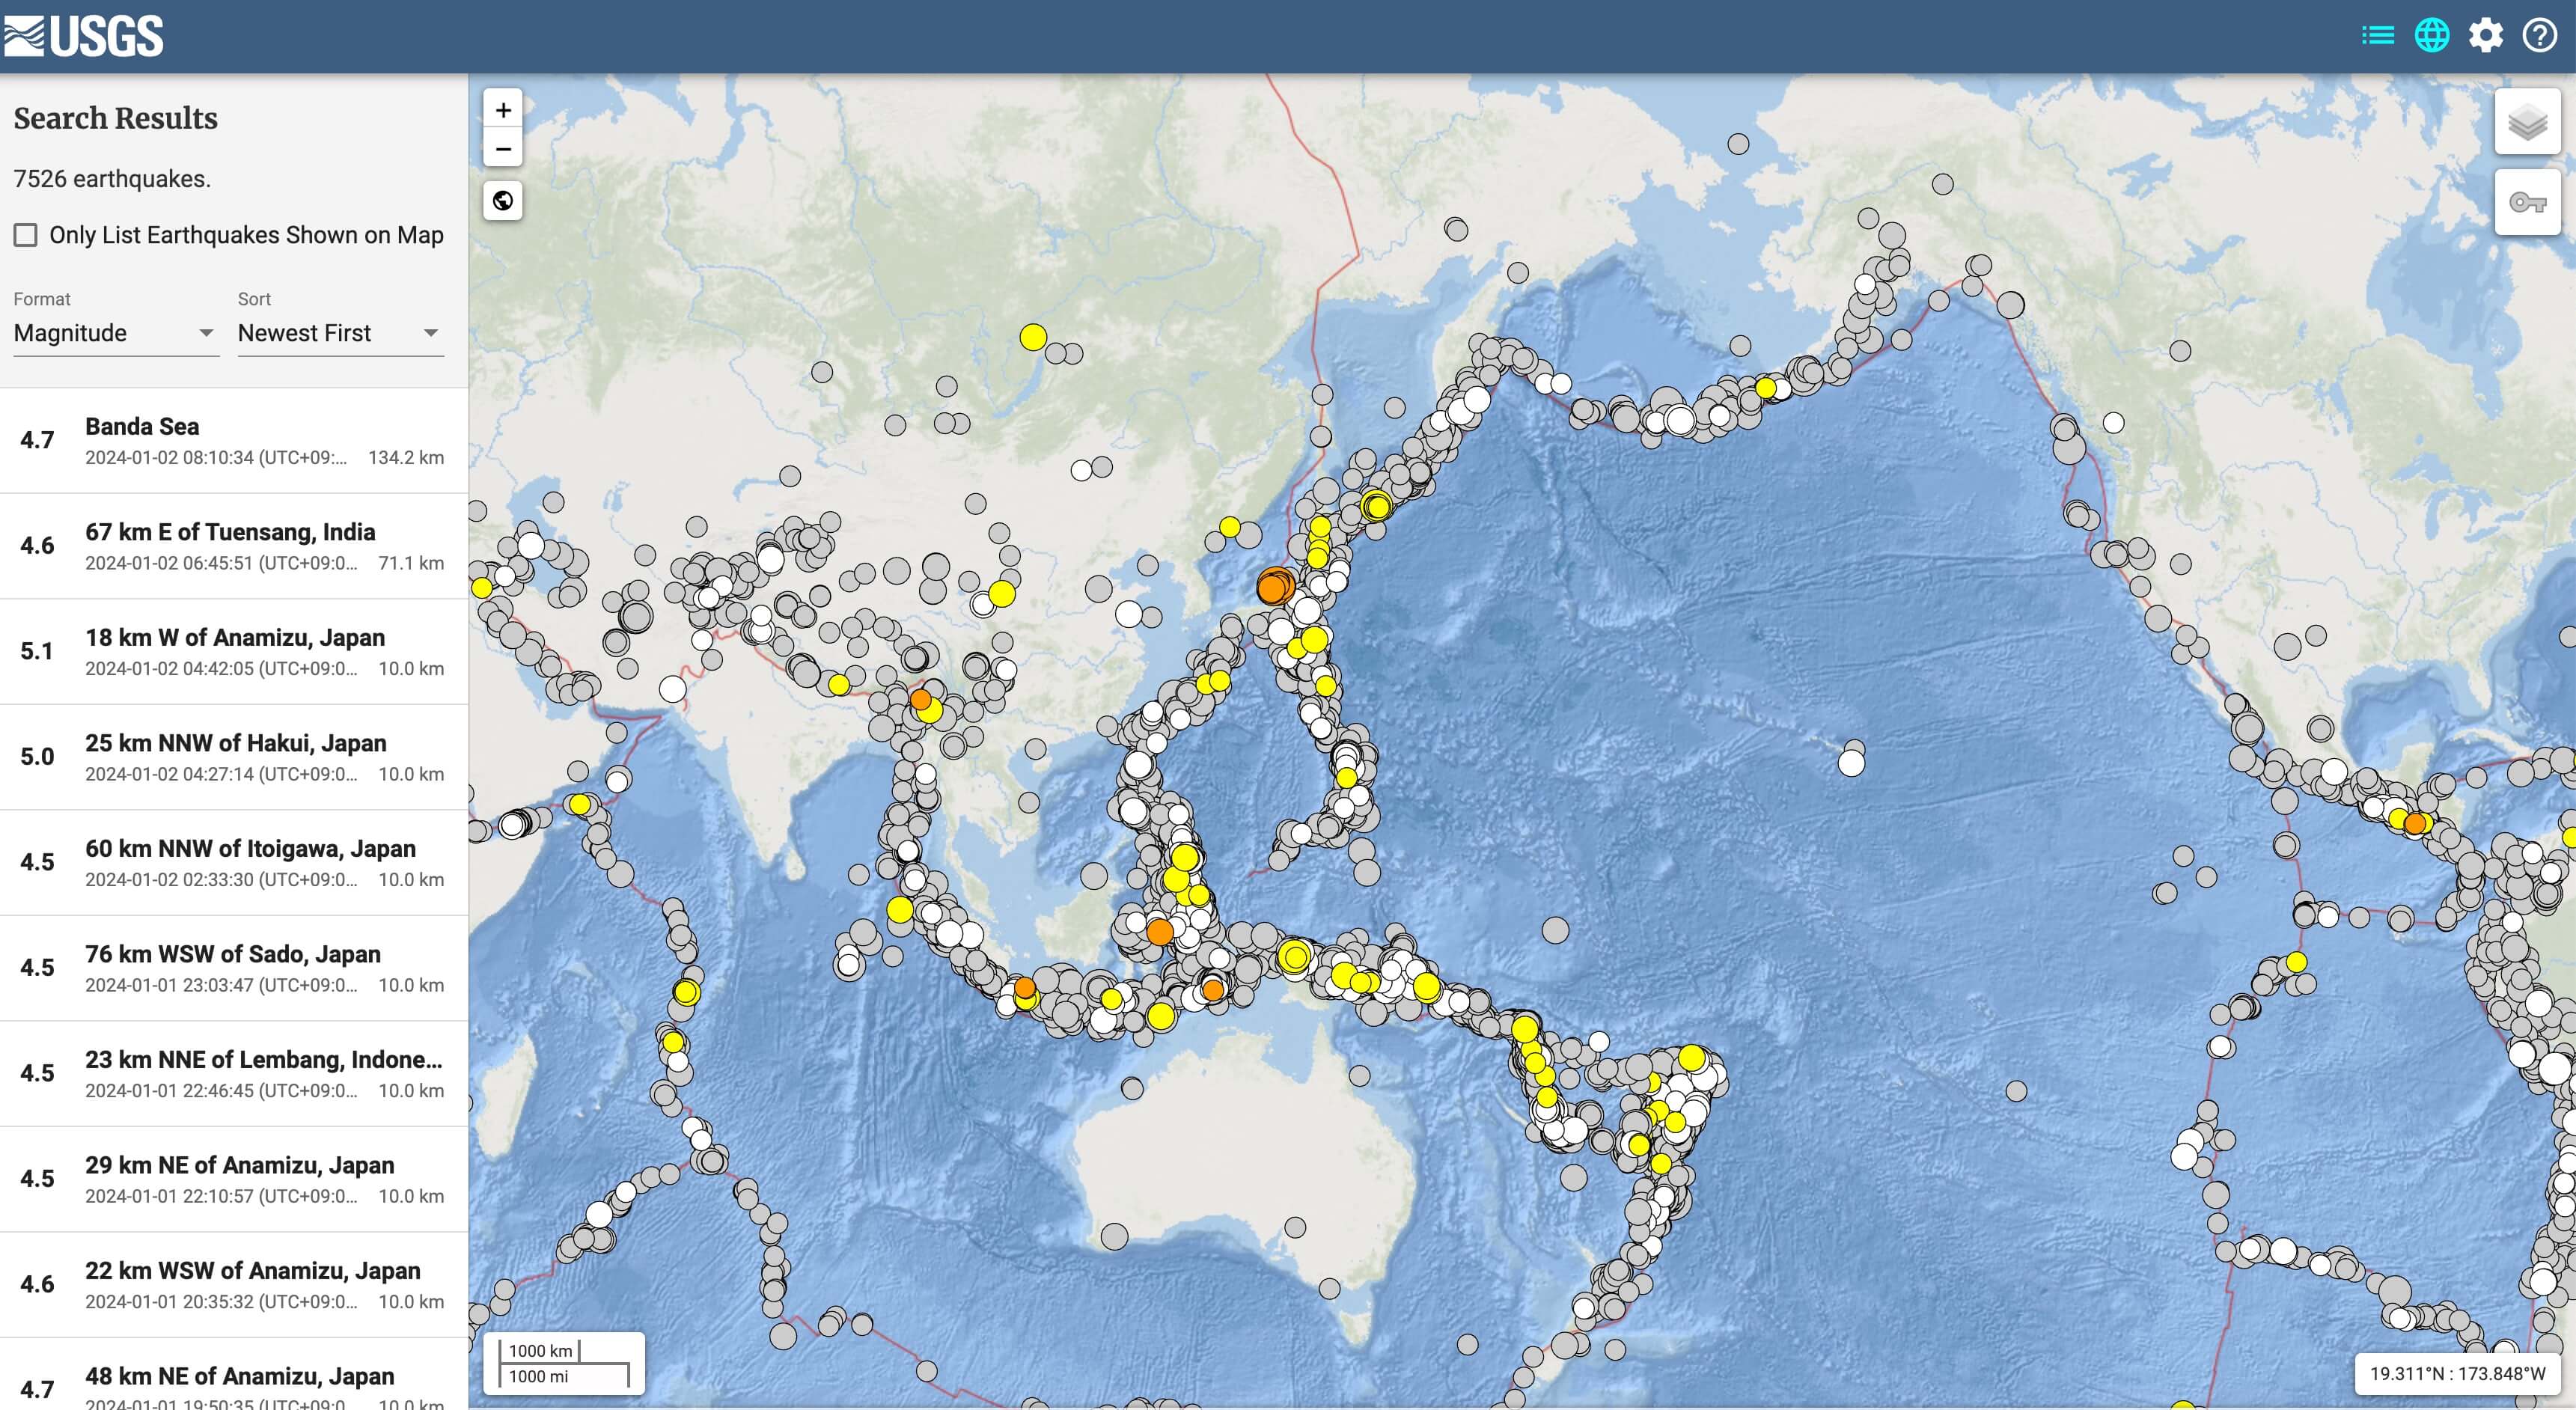Zoom out on the map
The width and height of the screenshot is (2576, 1410).
[503, 149]
